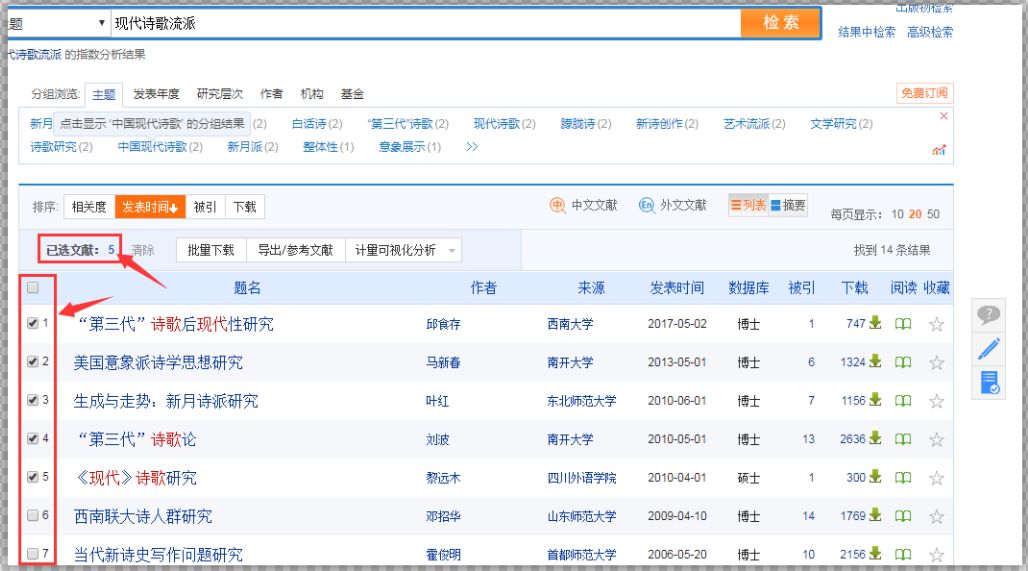The image size is (1028, 571).
Task: Read “第三代”诗歌后现代性研究 online
Action: click(903, 323)
